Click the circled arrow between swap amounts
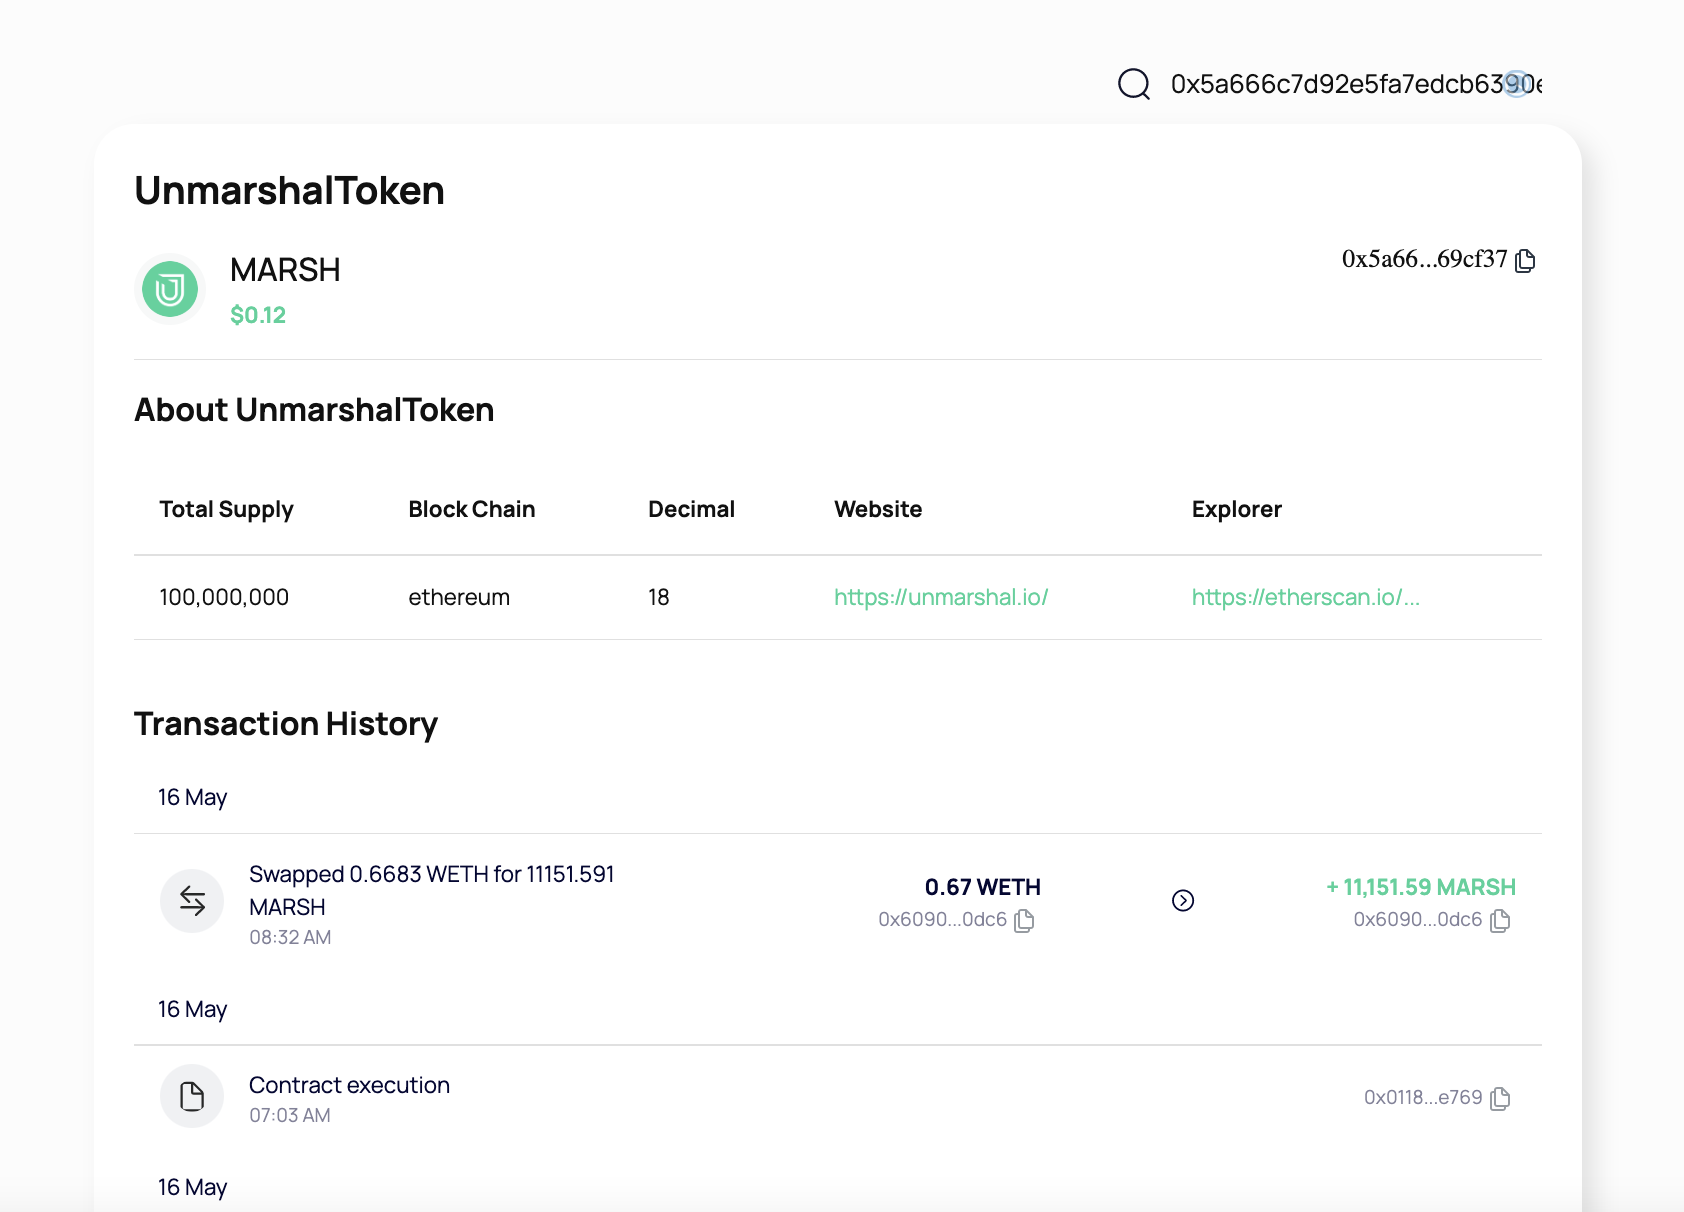The height and width of the screenshot is (1212, 1684). [x=1183, y=901]
